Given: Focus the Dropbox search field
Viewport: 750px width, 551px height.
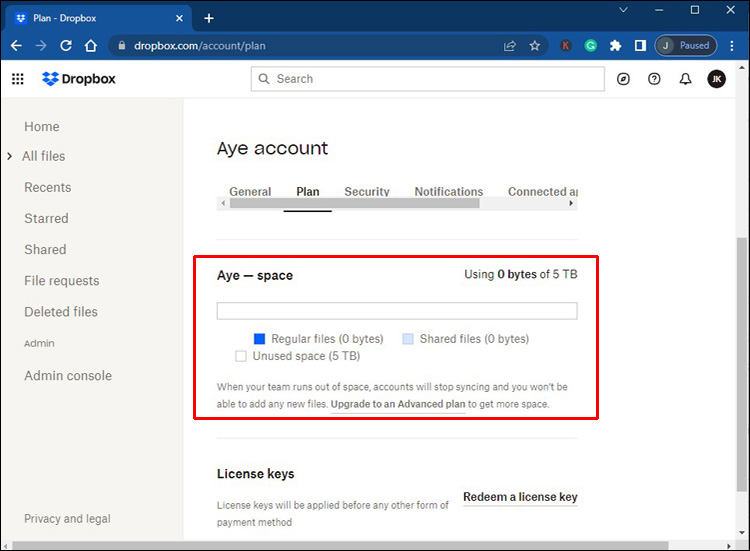Looking at the screenshot, I should click(428, 79).
